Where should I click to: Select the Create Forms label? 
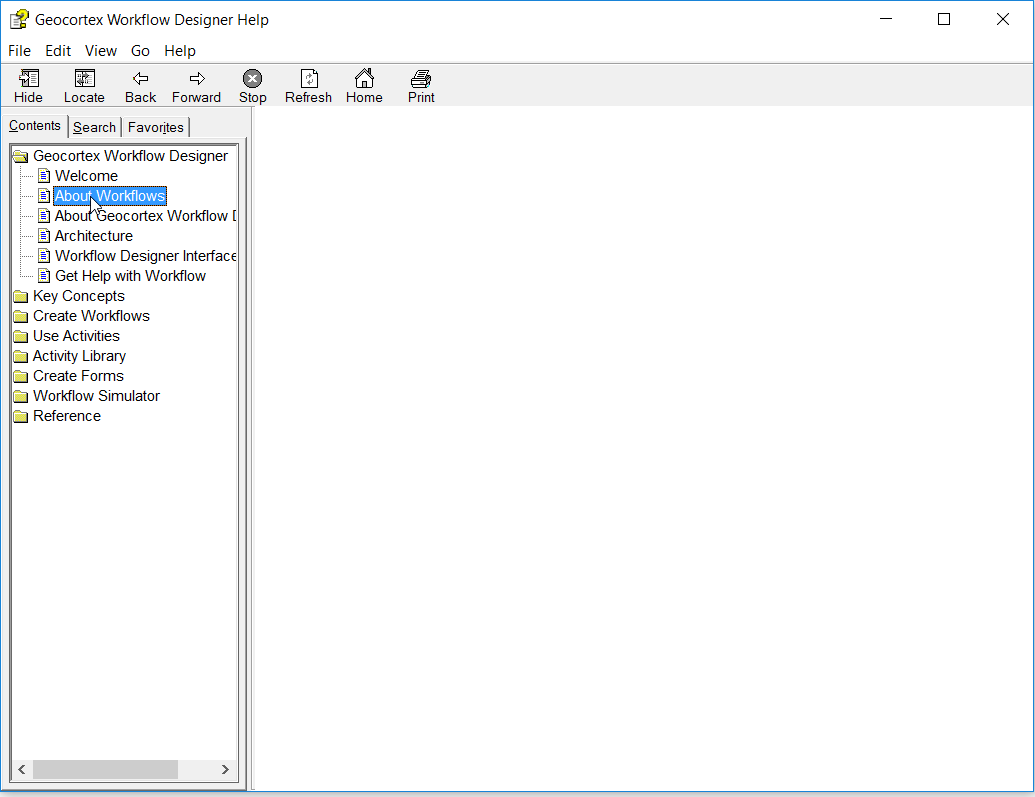pyautogui.click(x=78, y=376)
